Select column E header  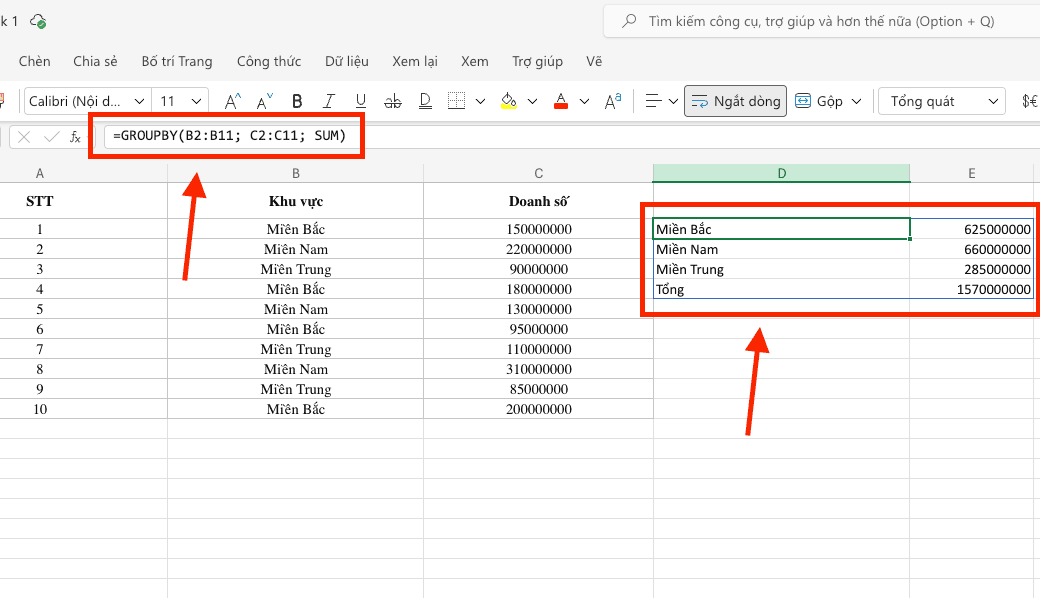coord(972,173)
